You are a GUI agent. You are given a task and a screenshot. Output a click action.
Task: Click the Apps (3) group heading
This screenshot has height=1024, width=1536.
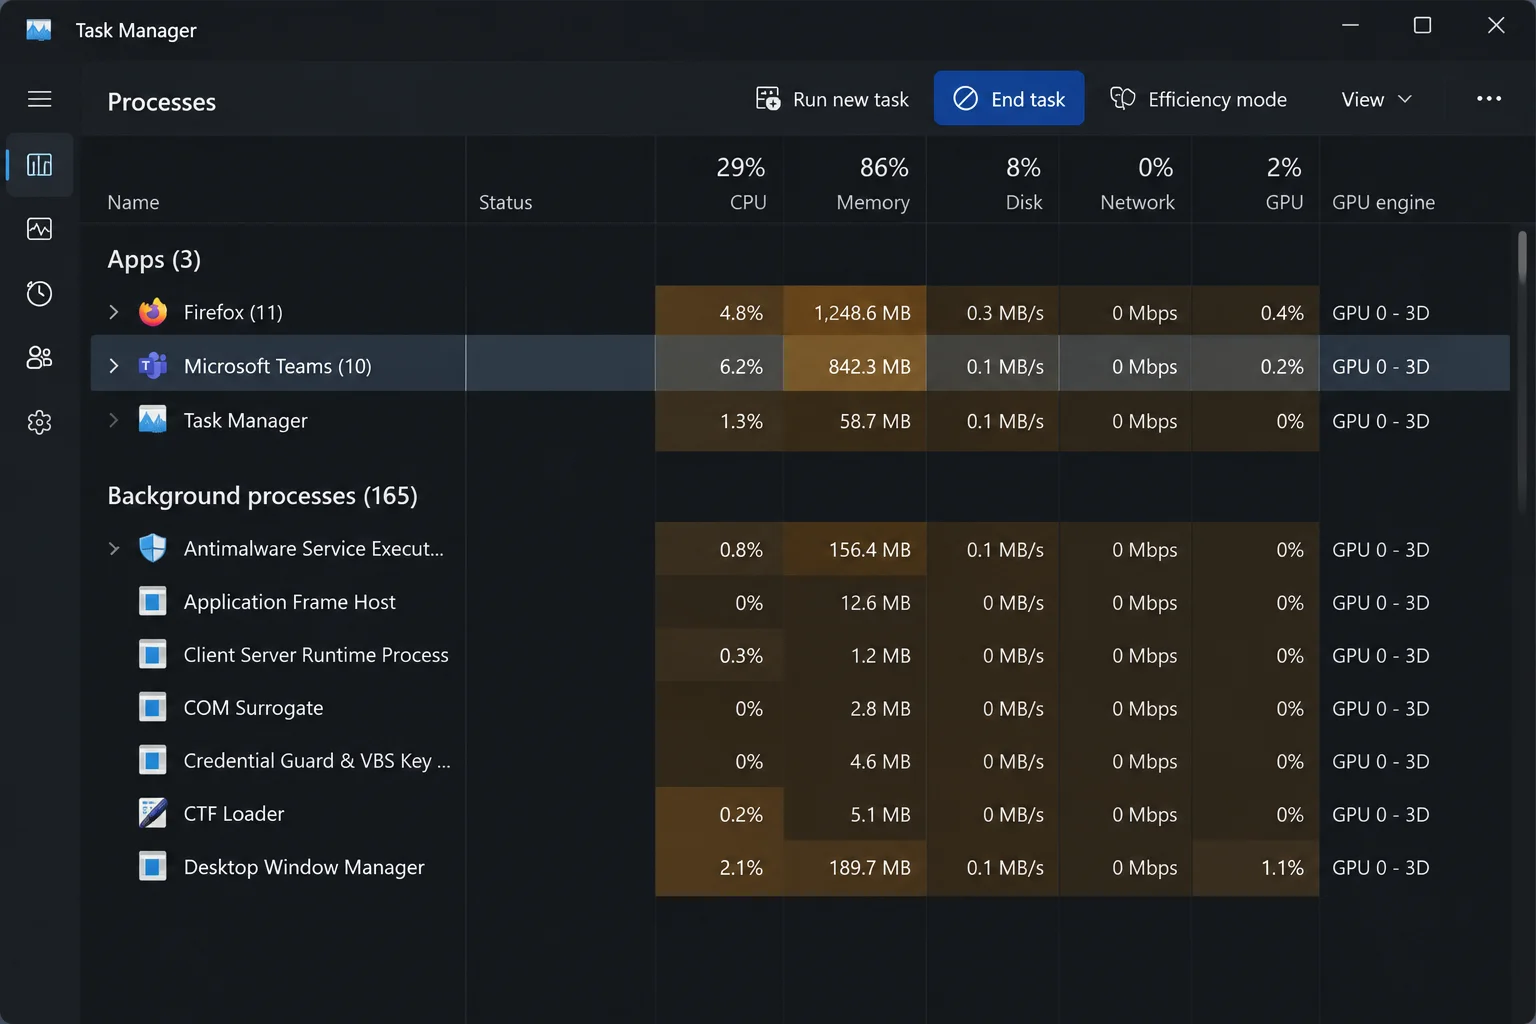tap(154, 260)
